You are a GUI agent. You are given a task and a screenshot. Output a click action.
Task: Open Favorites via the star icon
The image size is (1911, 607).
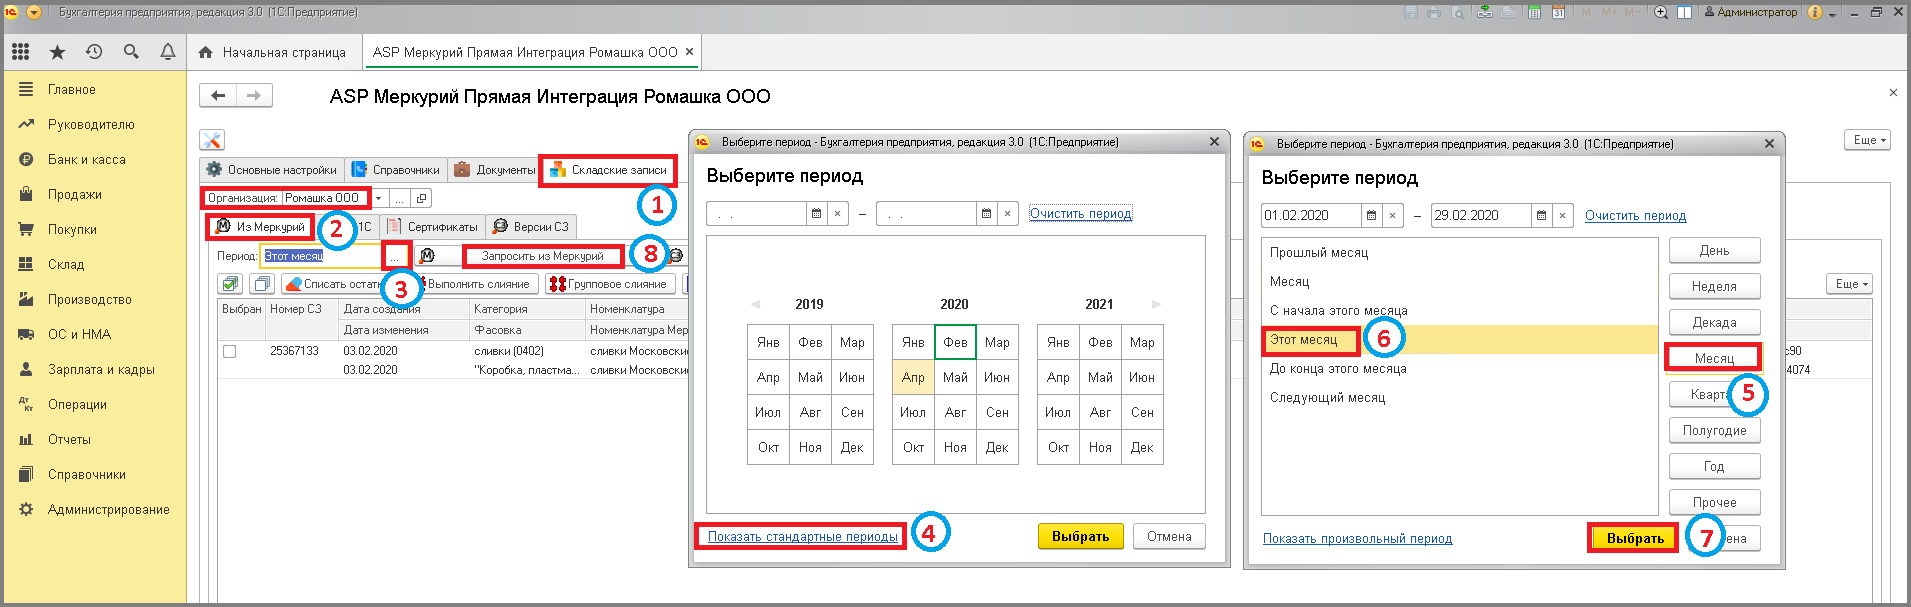click(x=57, y=52)
